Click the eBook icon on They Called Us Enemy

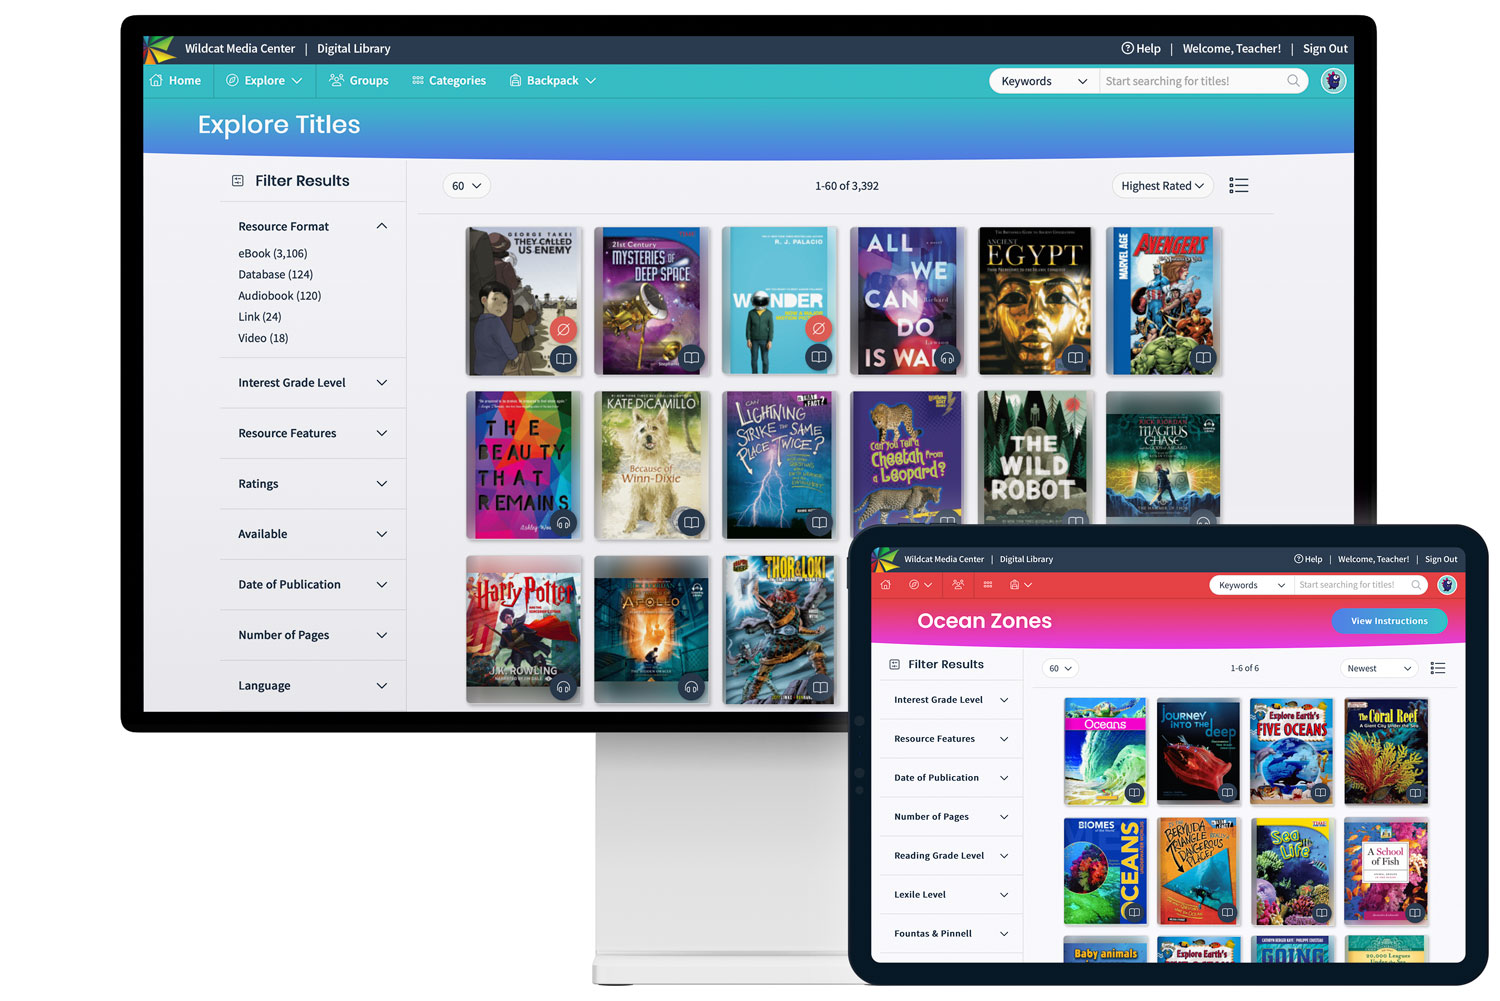tap(563, 358)
